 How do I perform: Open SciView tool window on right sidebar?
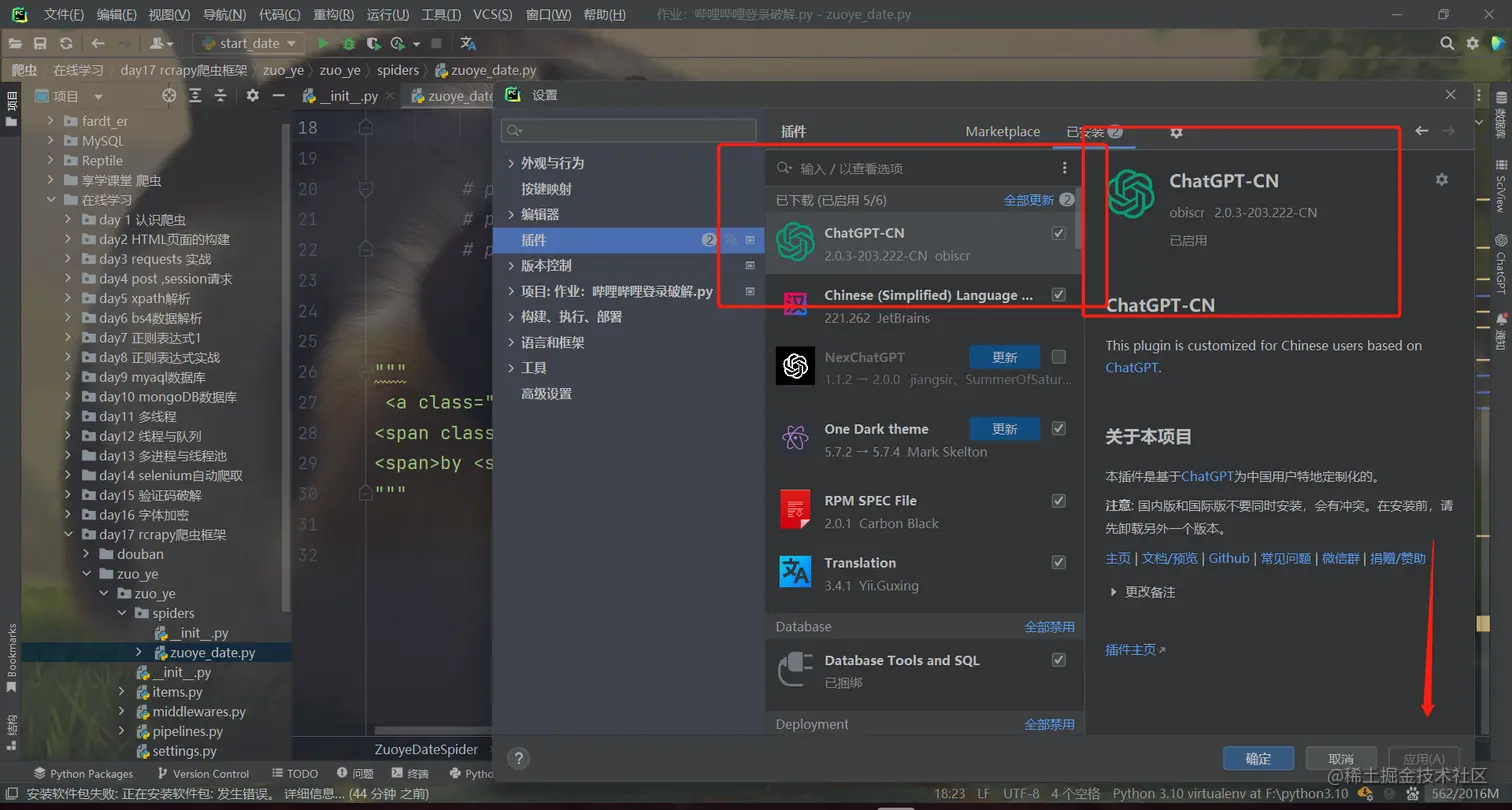1501,185
